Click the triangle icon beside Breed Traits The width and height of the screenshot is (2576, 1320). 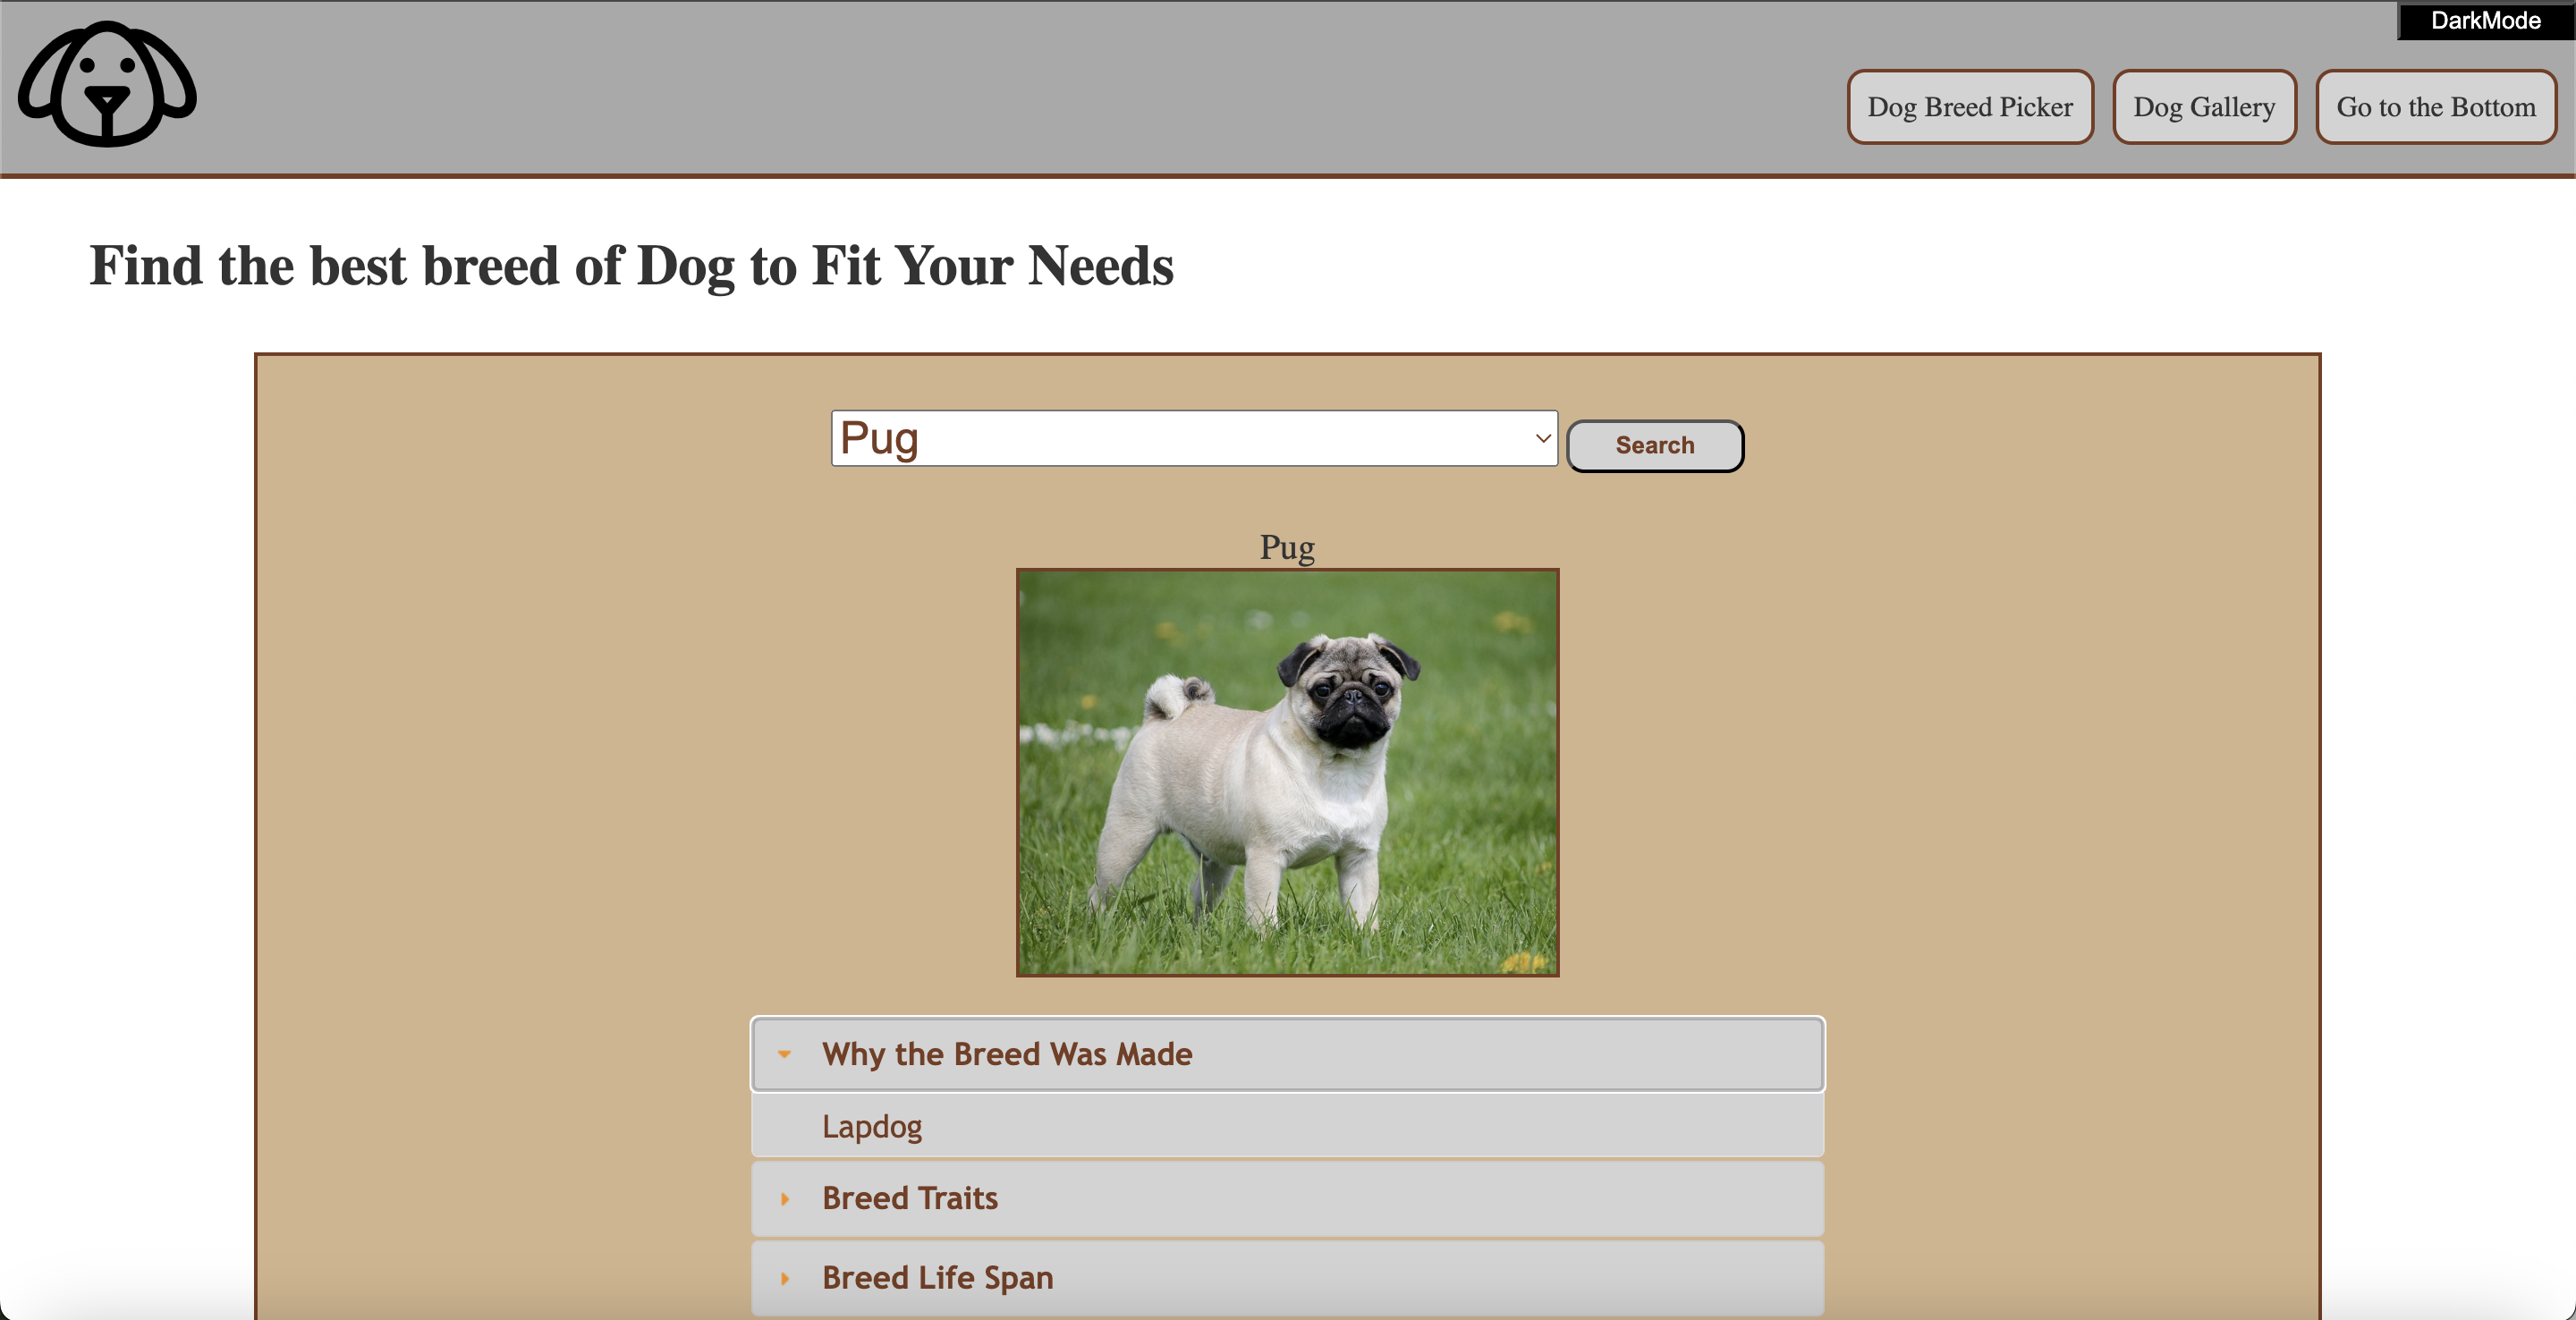(784, 1198)
